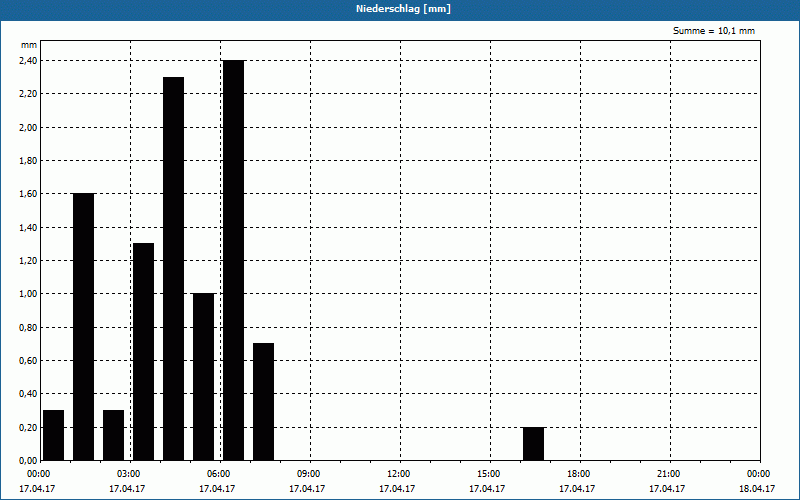
Task: Select the small bar before 18:00
Action: (534, 443)
